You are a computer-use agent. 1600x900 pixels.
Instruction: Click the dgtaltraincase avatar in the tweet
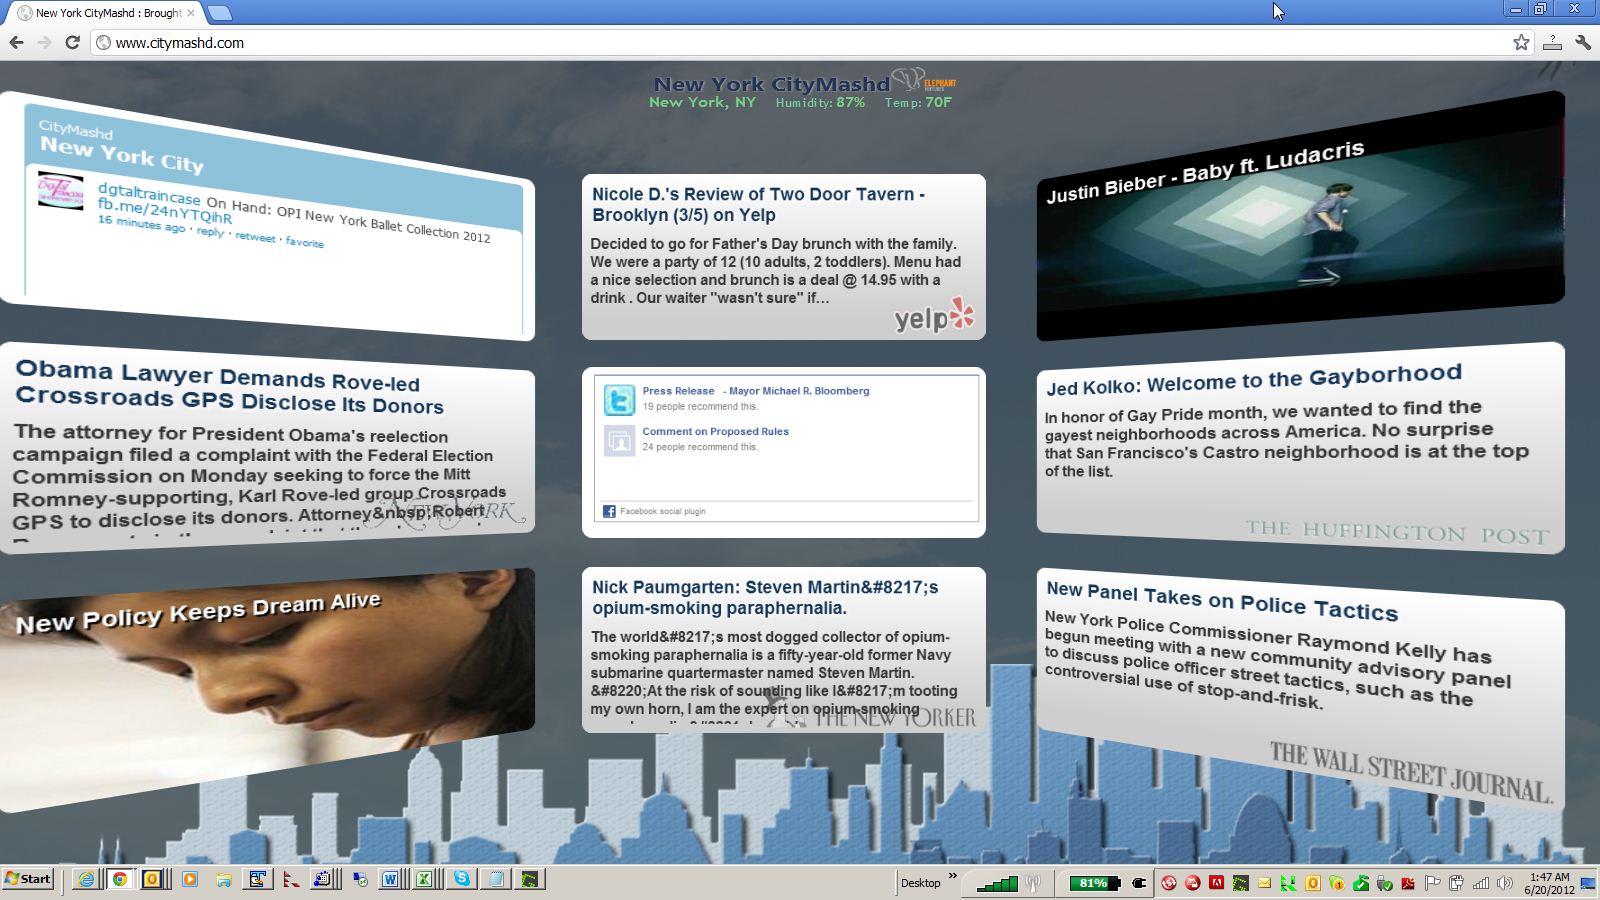60,190
